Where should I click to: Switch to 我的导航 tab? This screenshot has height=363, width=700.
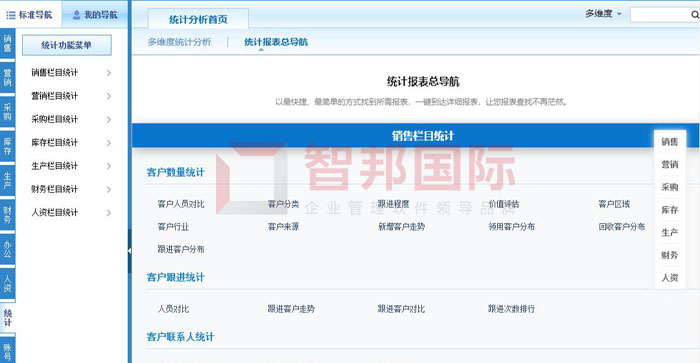coord(95,15)
